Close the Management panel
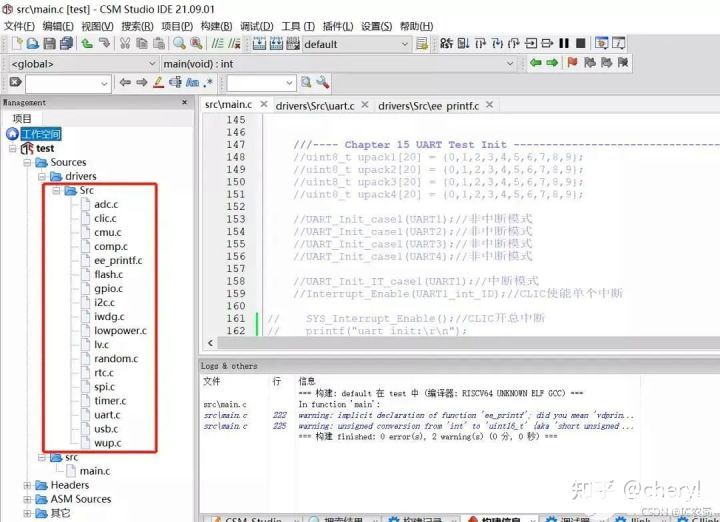Viewport: 720px width, 522px height. 185,102
